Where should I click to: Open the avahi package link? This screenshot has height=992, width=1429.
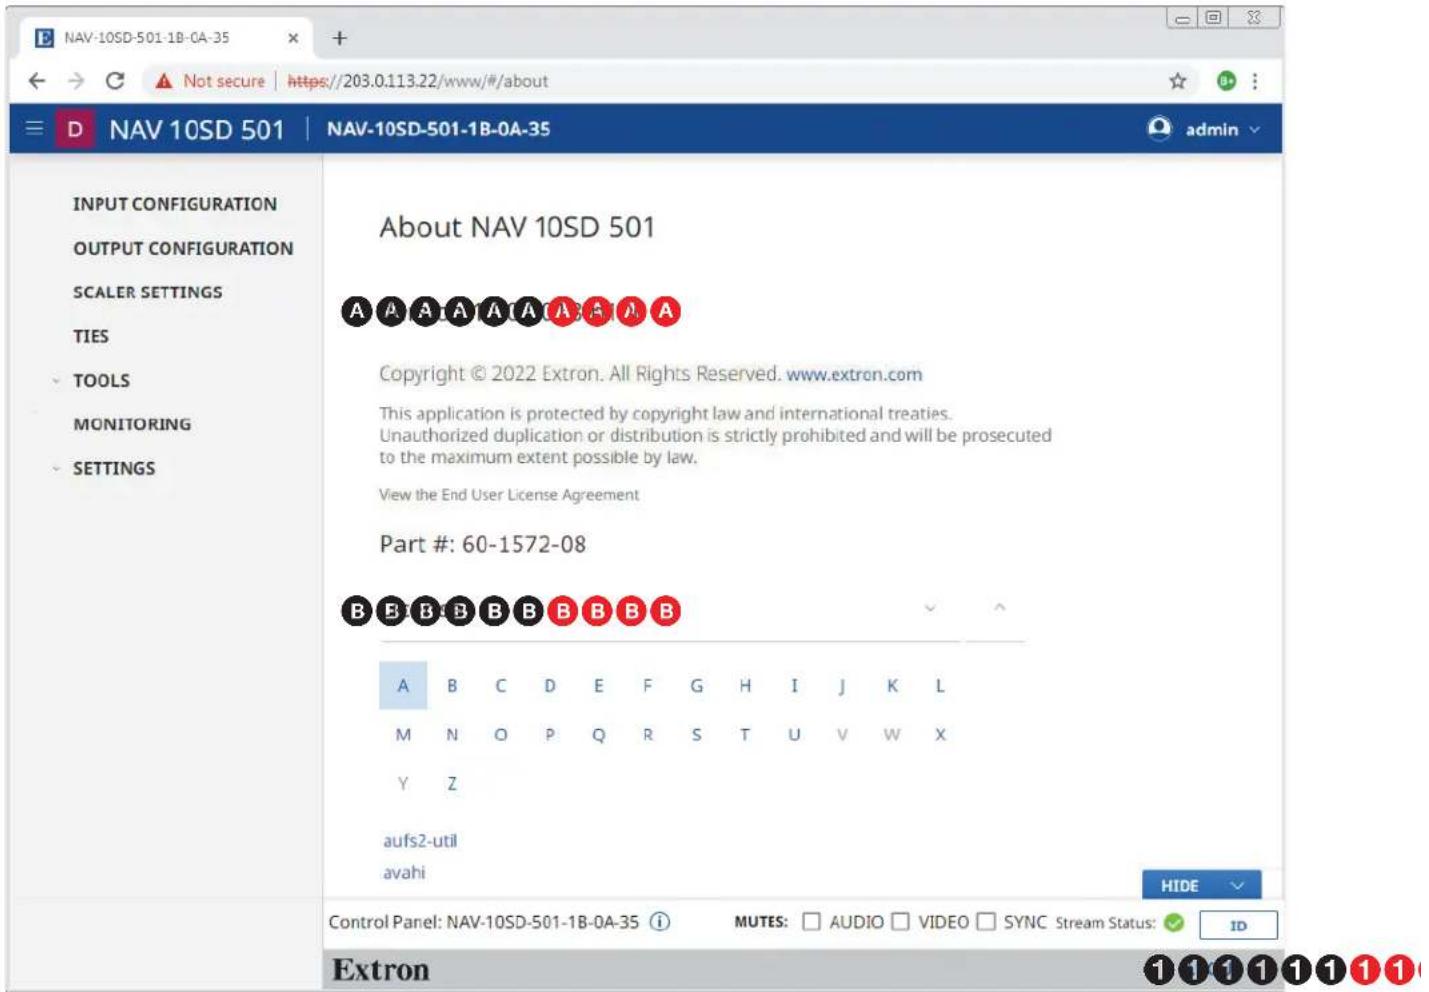[x=404, y=872]
